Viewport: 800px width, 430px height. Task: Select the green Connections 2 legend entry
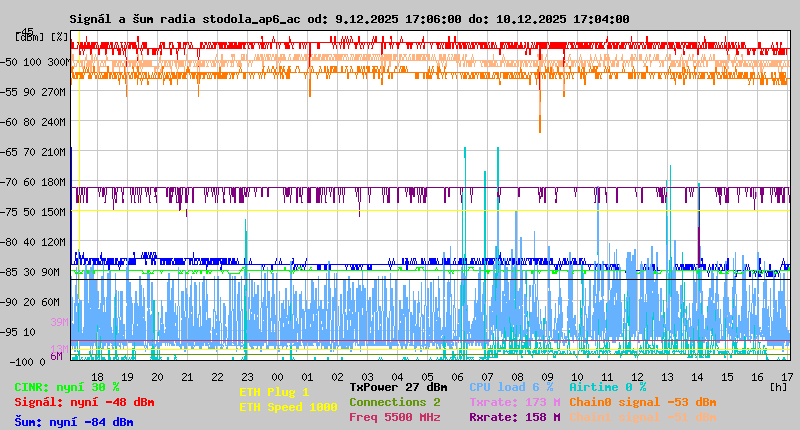click(x=394, y=402)
